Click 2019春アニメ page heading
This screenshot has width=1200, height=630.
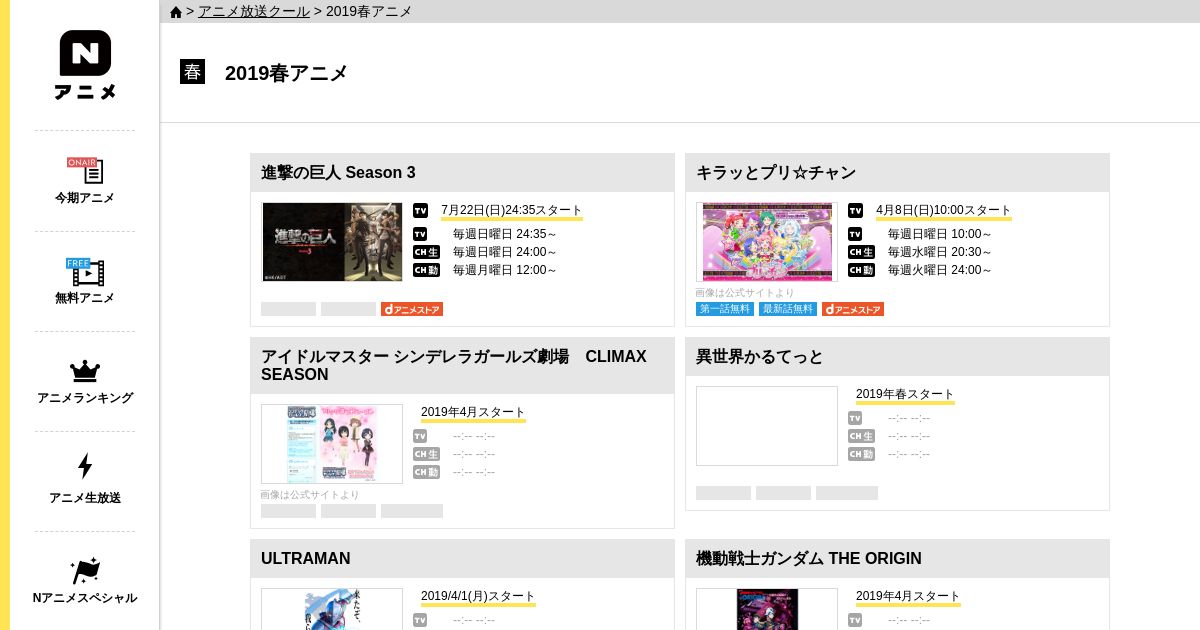(x=286, y=73)
